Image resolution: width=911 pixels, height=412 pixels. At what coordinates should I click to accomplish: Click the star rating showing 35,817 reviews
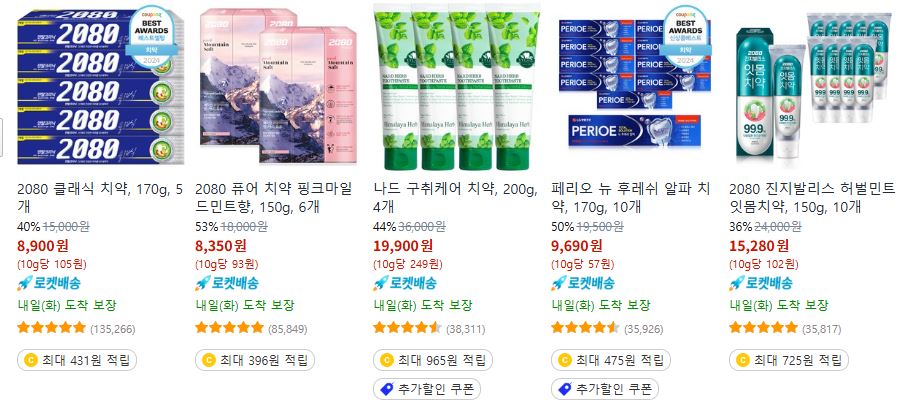(x=763, y=328)
